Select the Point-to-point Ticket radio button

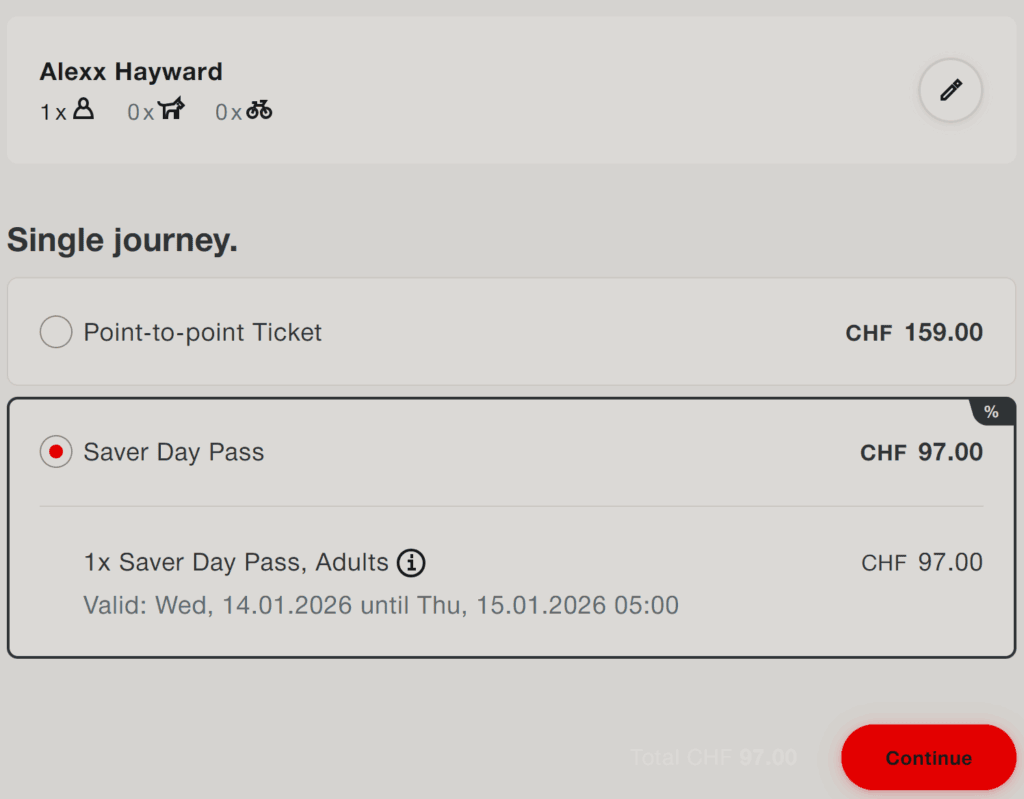[56, 332]
